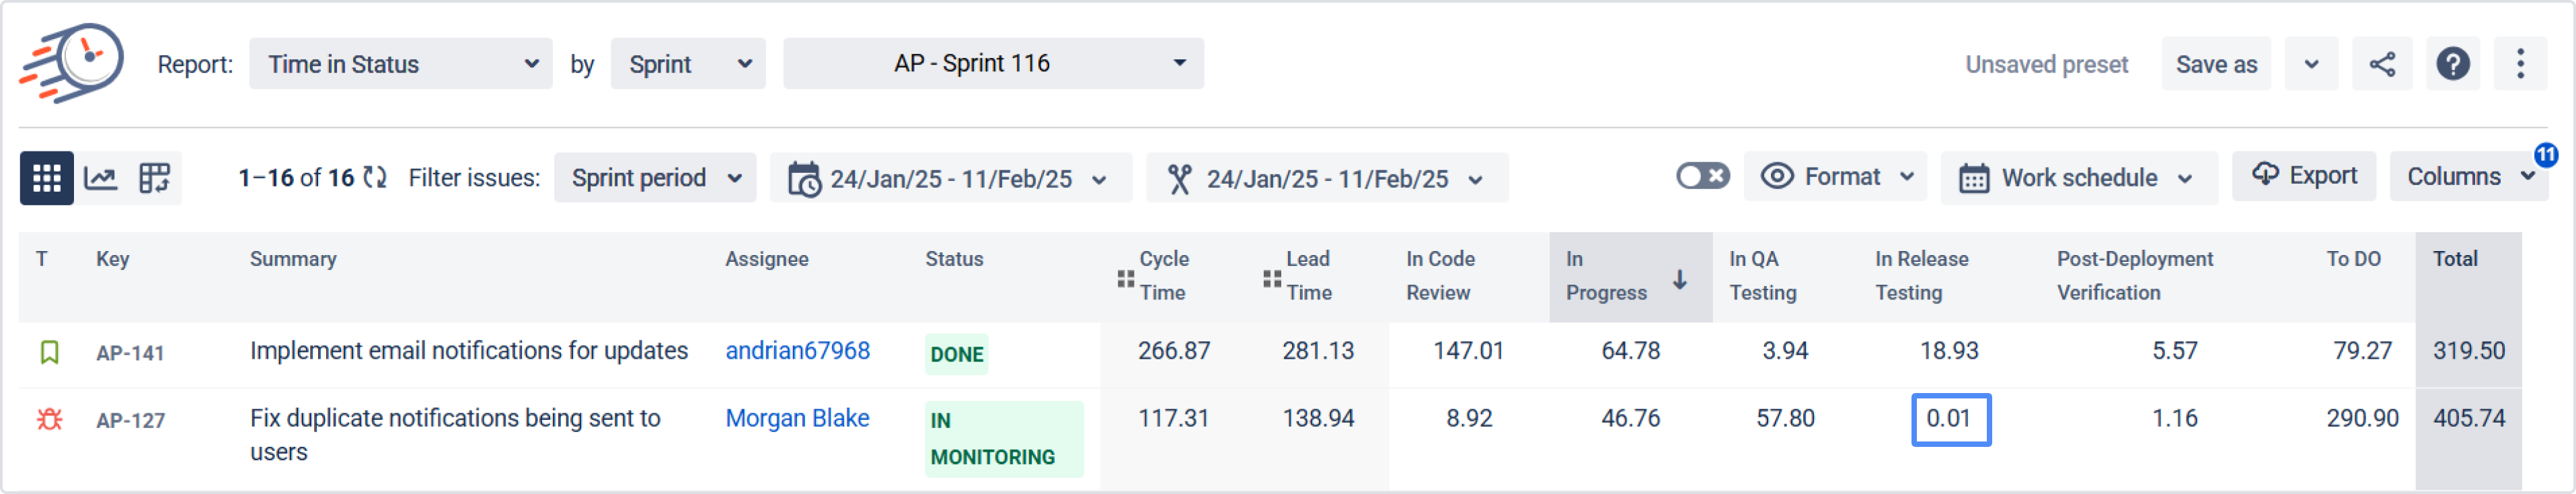Toggle the switch left of Format

pos(1702,177)
